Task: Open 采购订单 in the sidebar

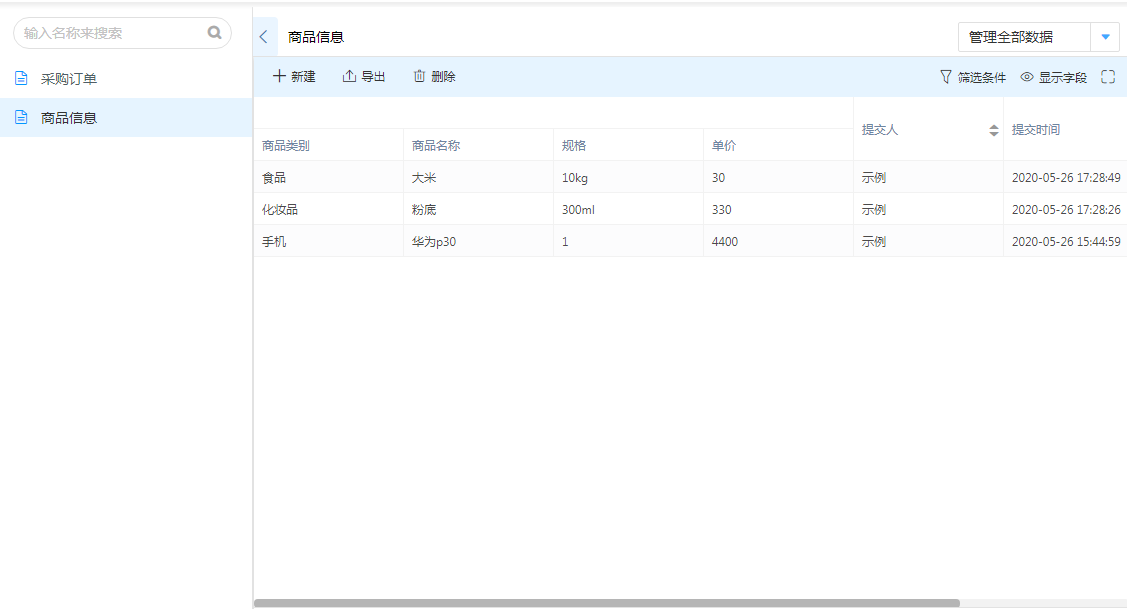Action: pos(69,79)
